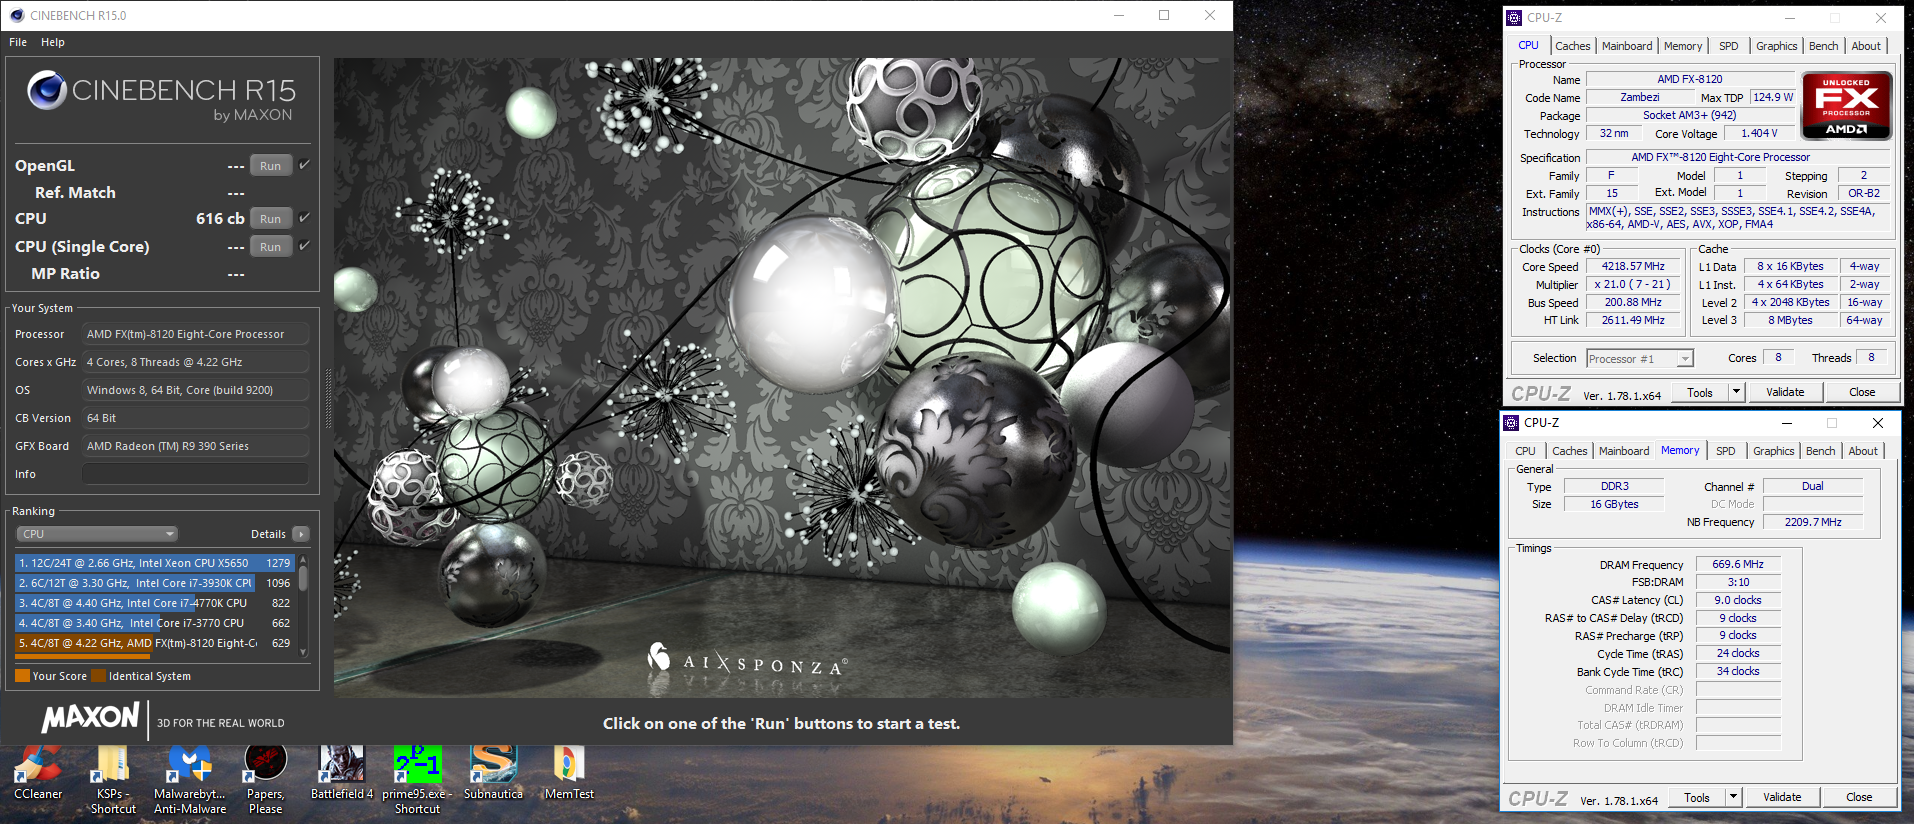Open SPD tab in lower CPU-Z window
The image size is (1914, 824).
click(1726, 451)
